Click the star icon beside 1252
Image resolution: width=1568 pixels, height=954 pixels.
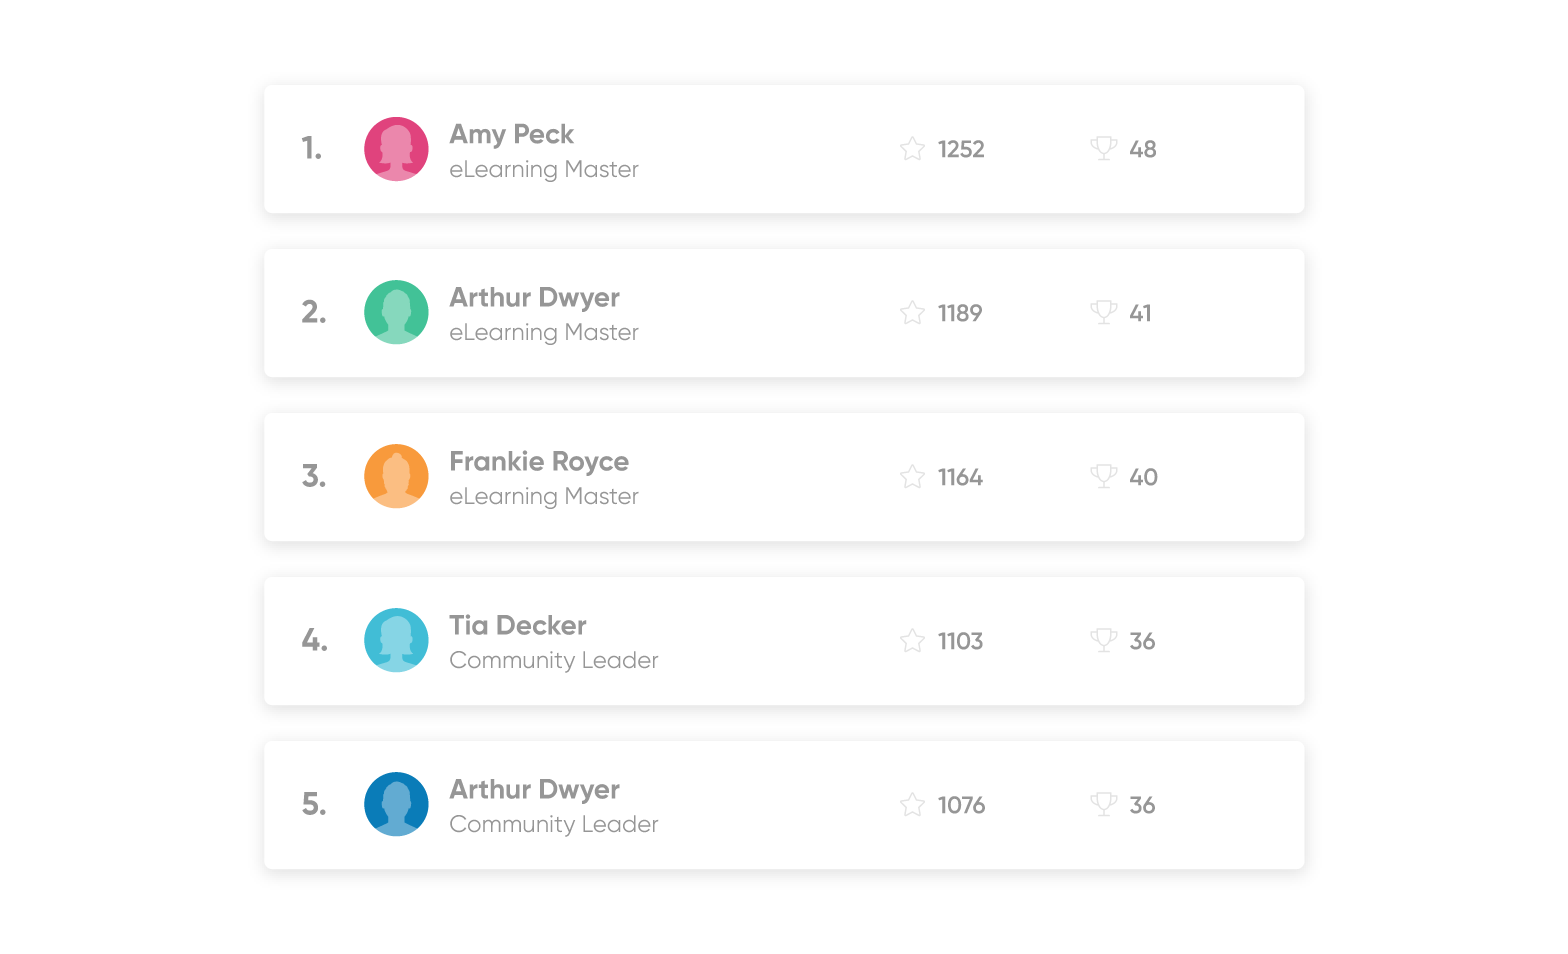[912, 149]
